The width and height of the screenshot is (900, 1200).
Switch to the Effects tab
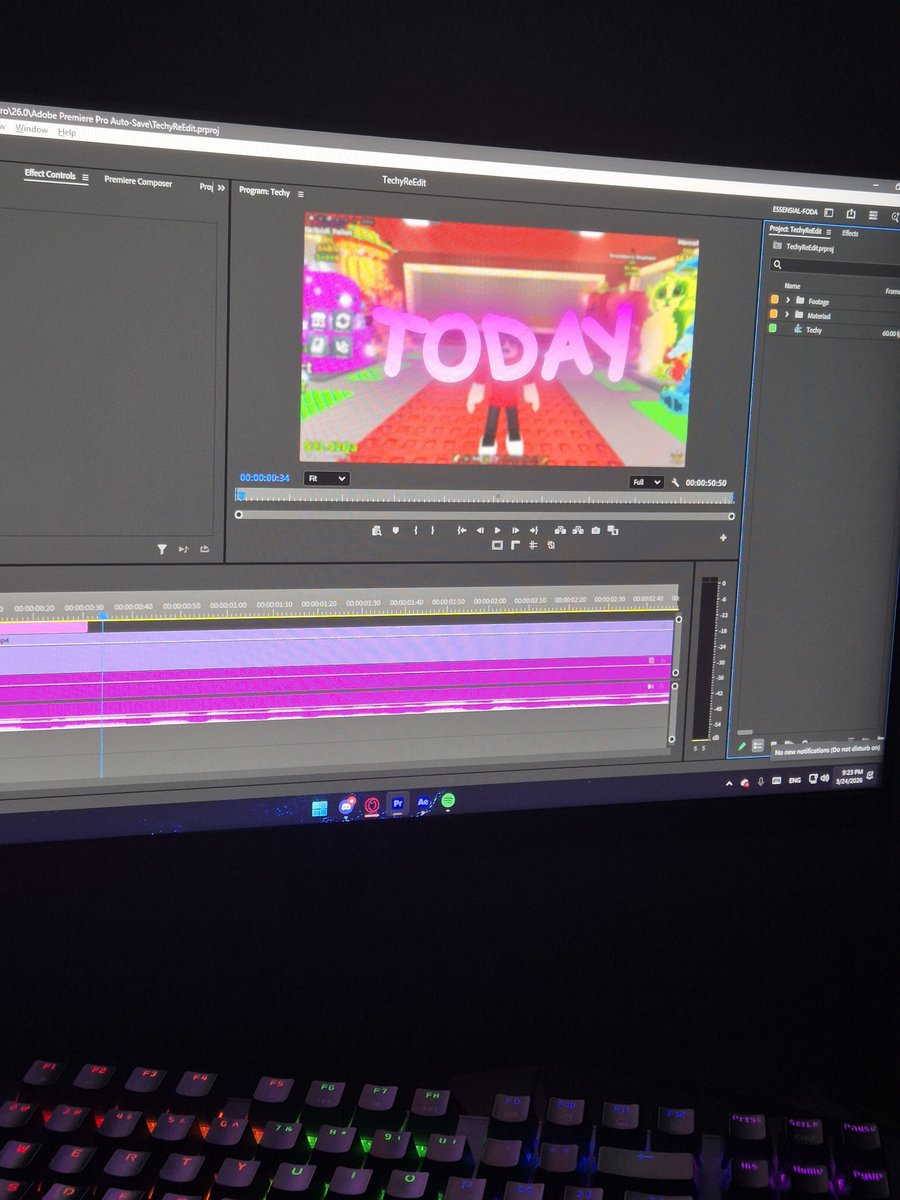[x=850, y=233]
